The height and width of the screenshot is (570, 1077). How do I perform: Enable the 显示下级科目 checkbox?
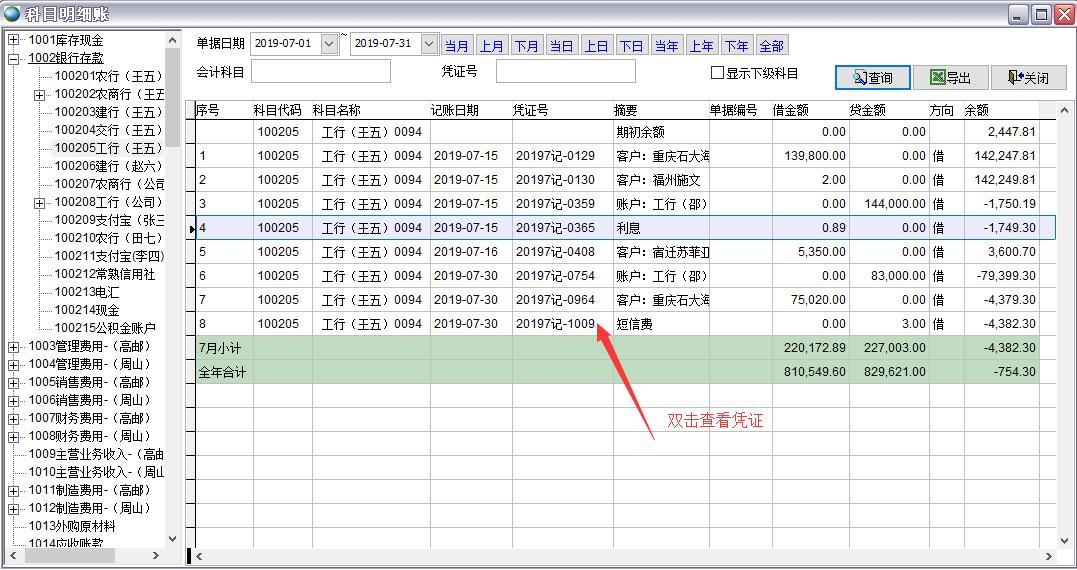pyautogui.click(x=717, y=73)
